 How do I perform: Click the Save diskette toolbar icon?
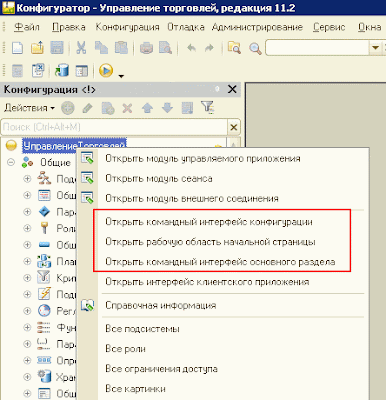point(57,48)
